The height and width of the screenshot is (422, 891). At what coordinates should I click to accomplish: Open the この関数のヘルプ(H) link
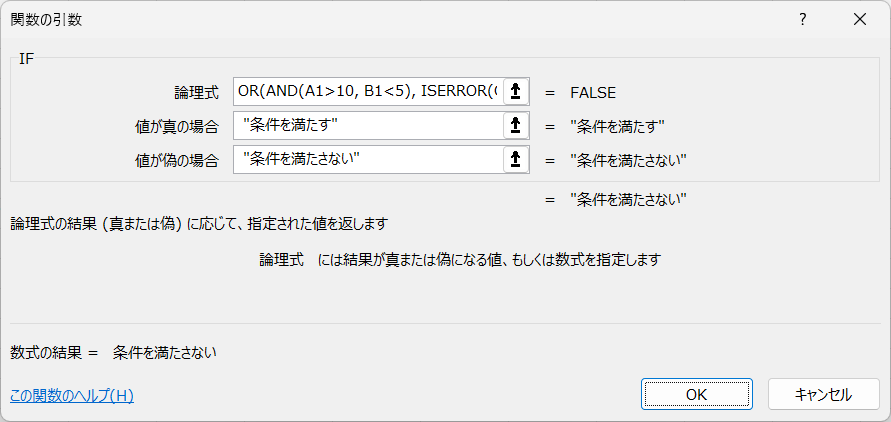click(x=72, y=396)
